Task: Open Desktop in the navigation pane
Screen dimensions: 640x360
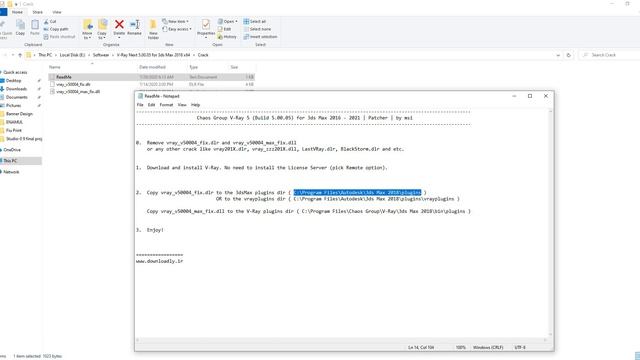Action: pos(13,80)
